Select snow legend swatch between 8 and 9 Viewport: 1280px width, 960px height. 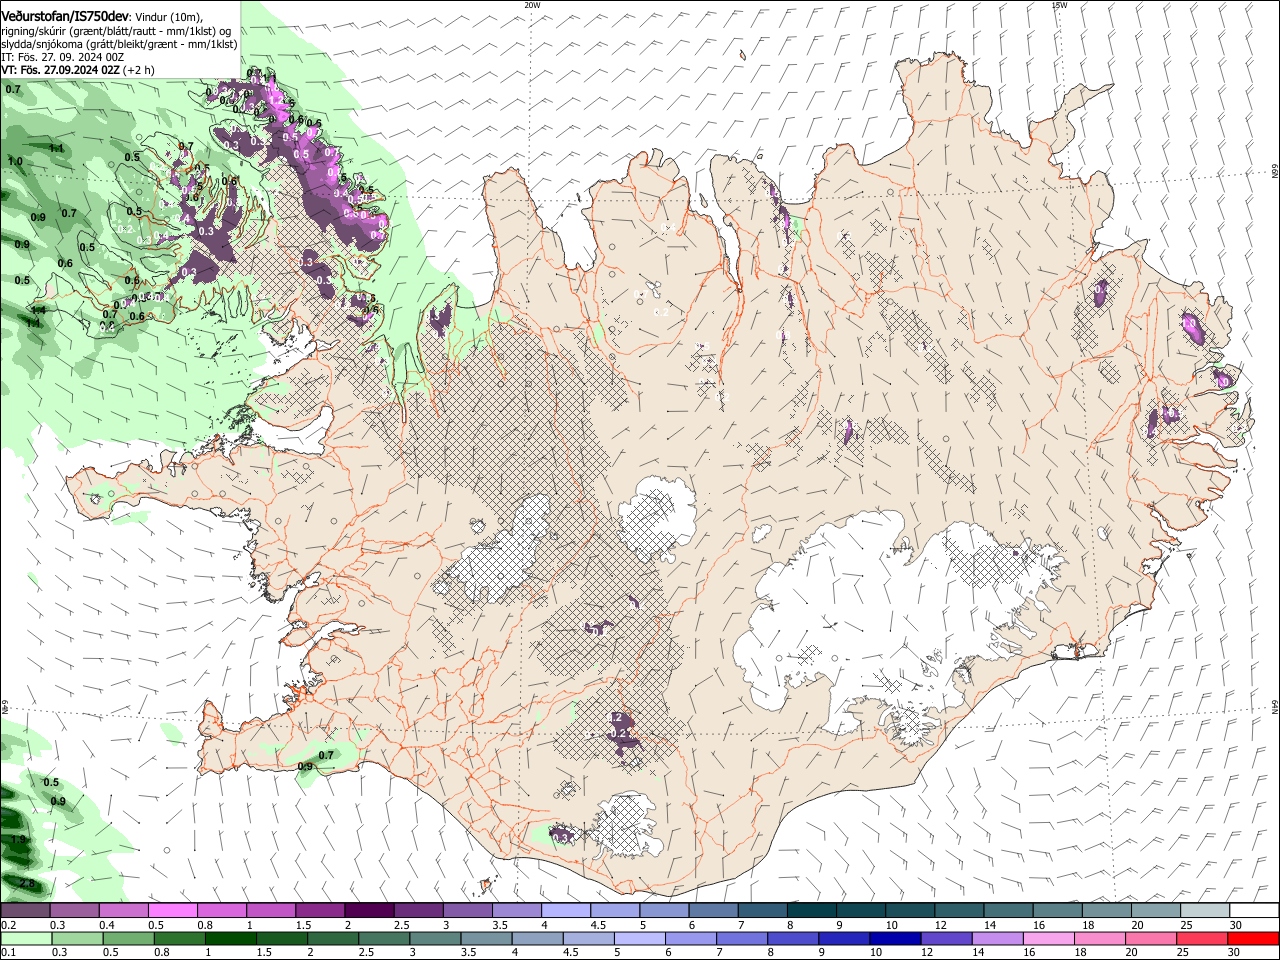click(x=811, y=910)
